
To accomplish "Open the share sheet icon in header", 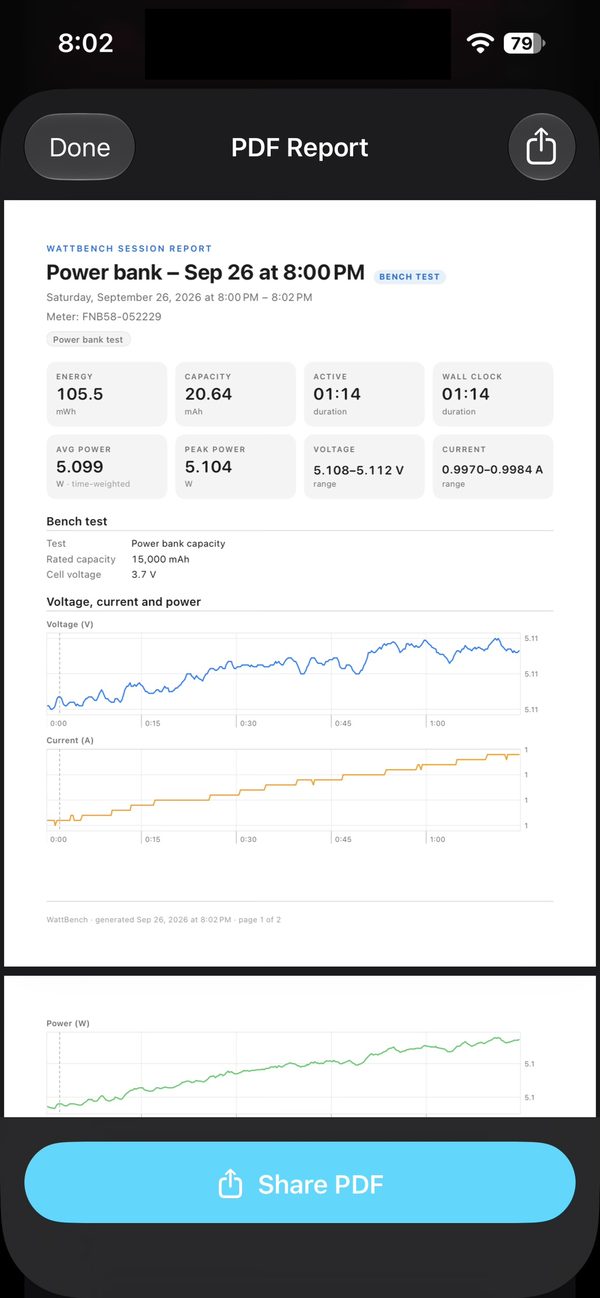I will 541,147.
